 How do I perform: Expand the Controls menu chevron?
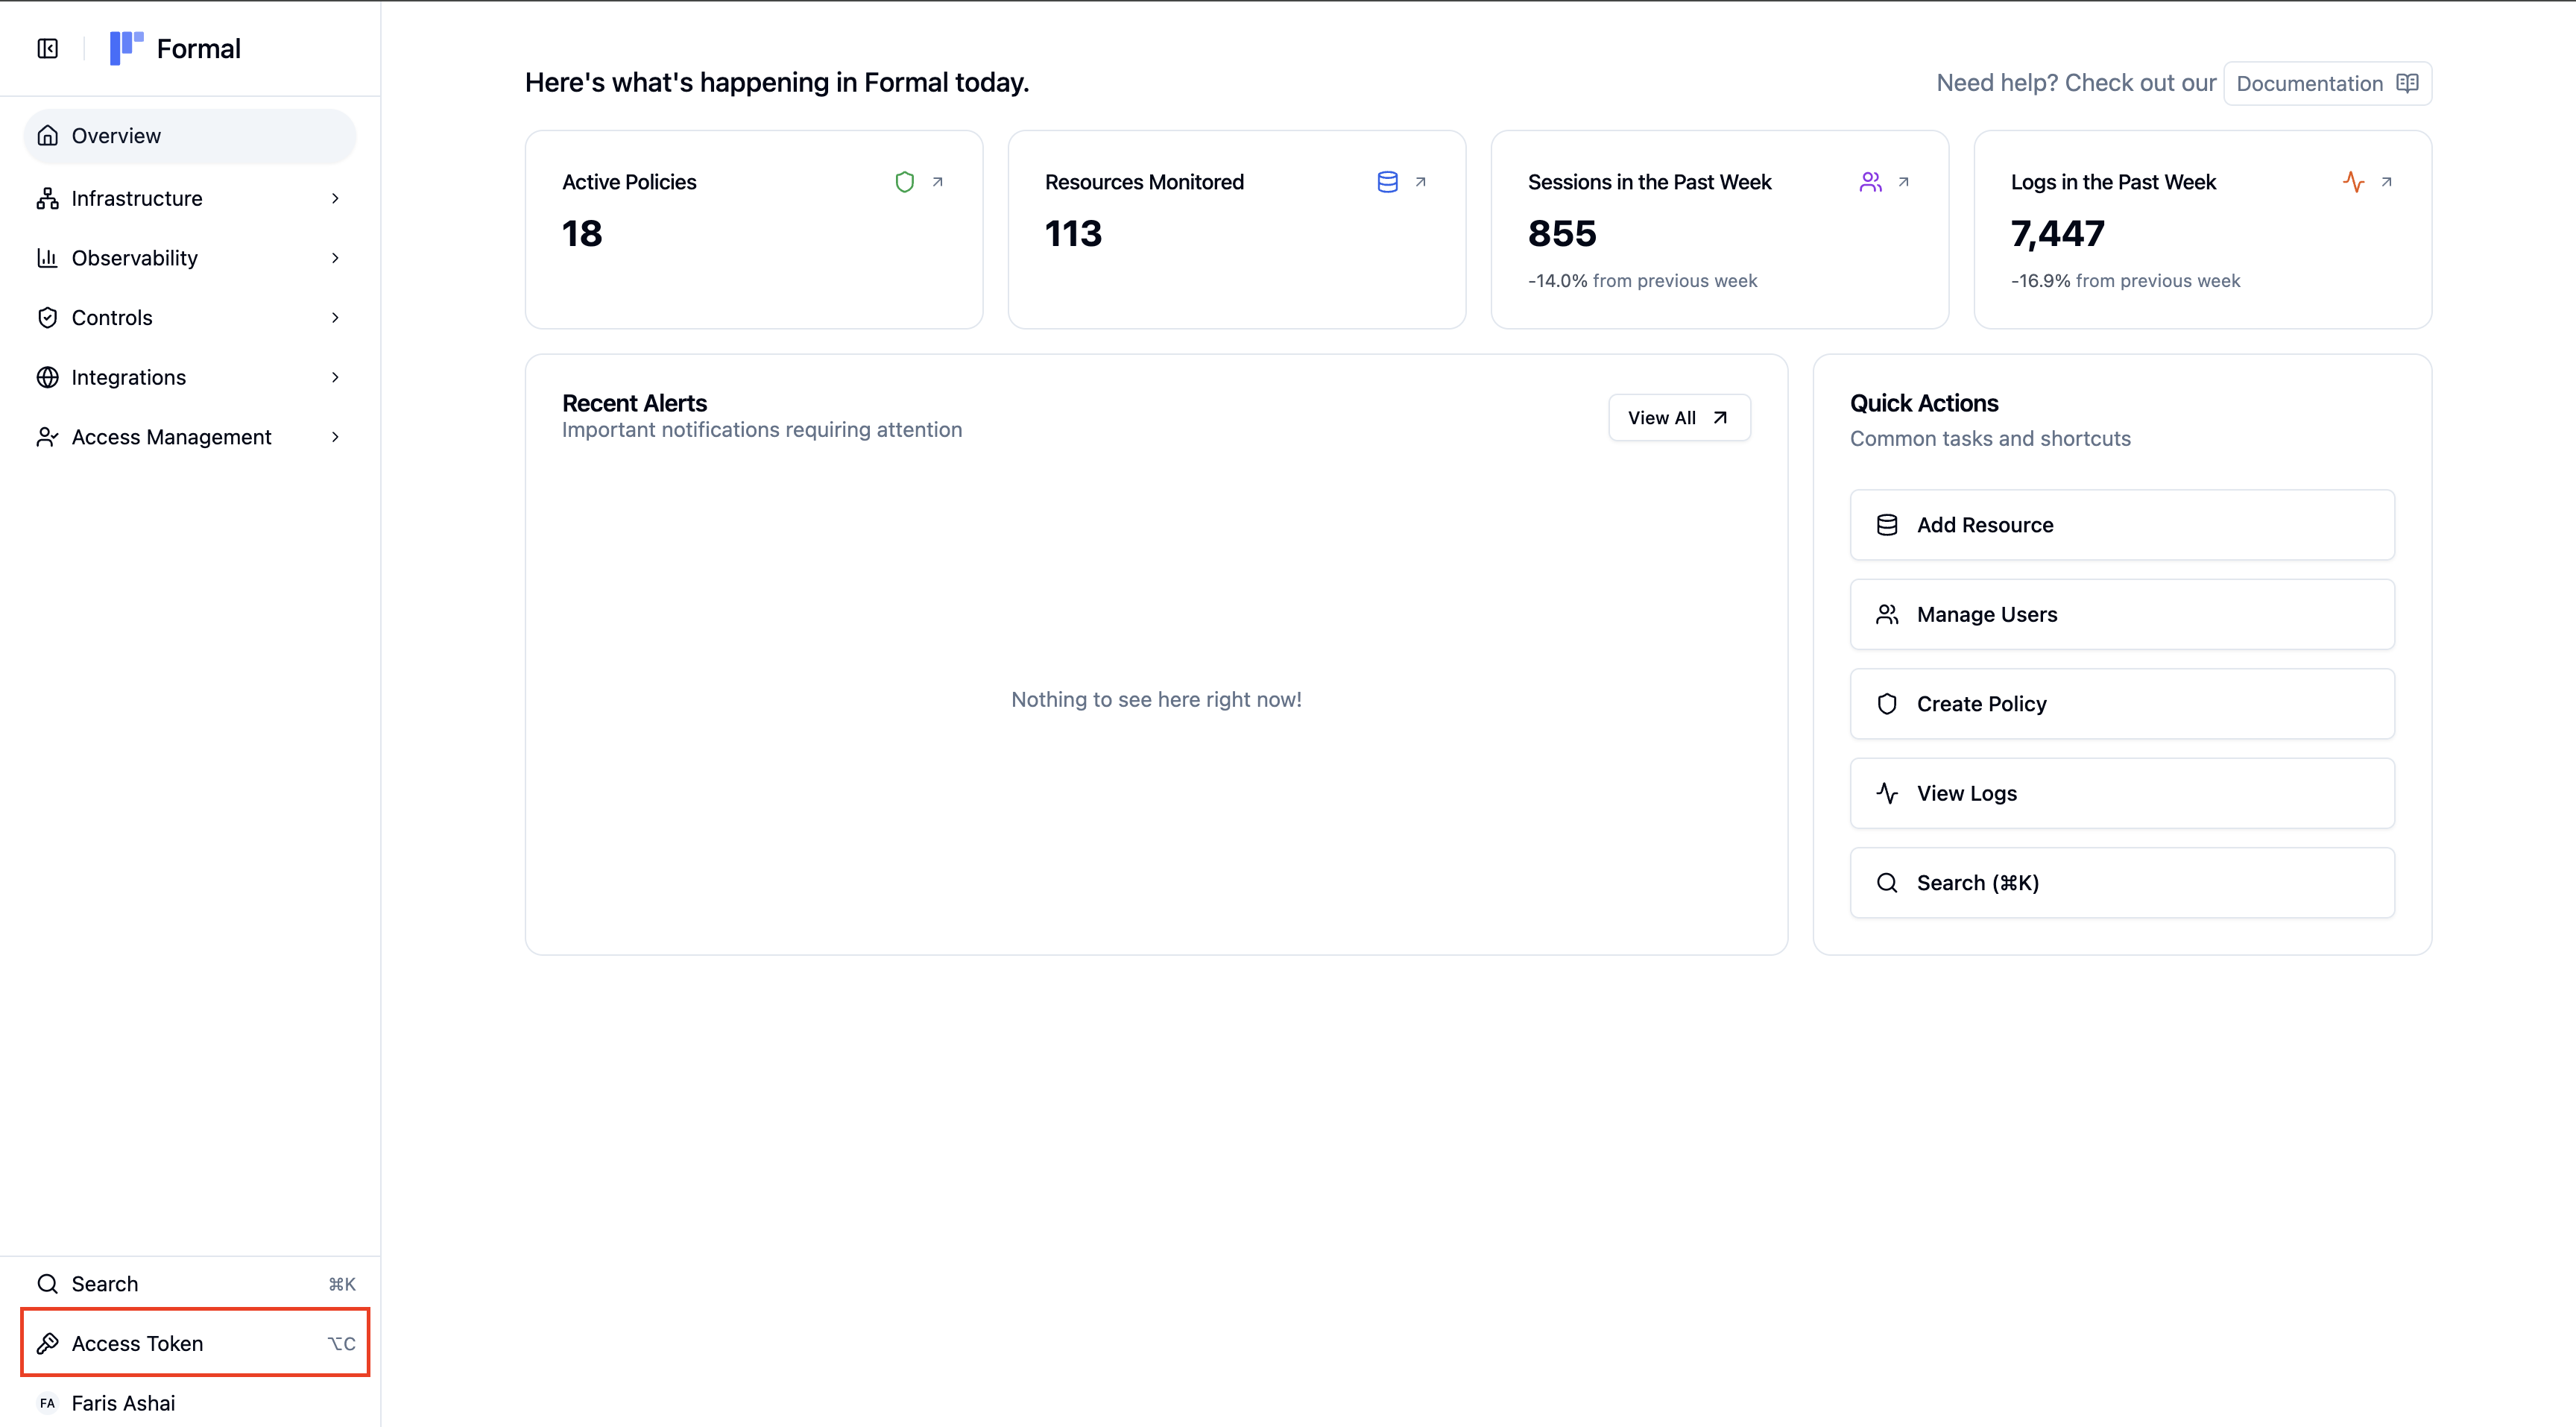point(336,318)
